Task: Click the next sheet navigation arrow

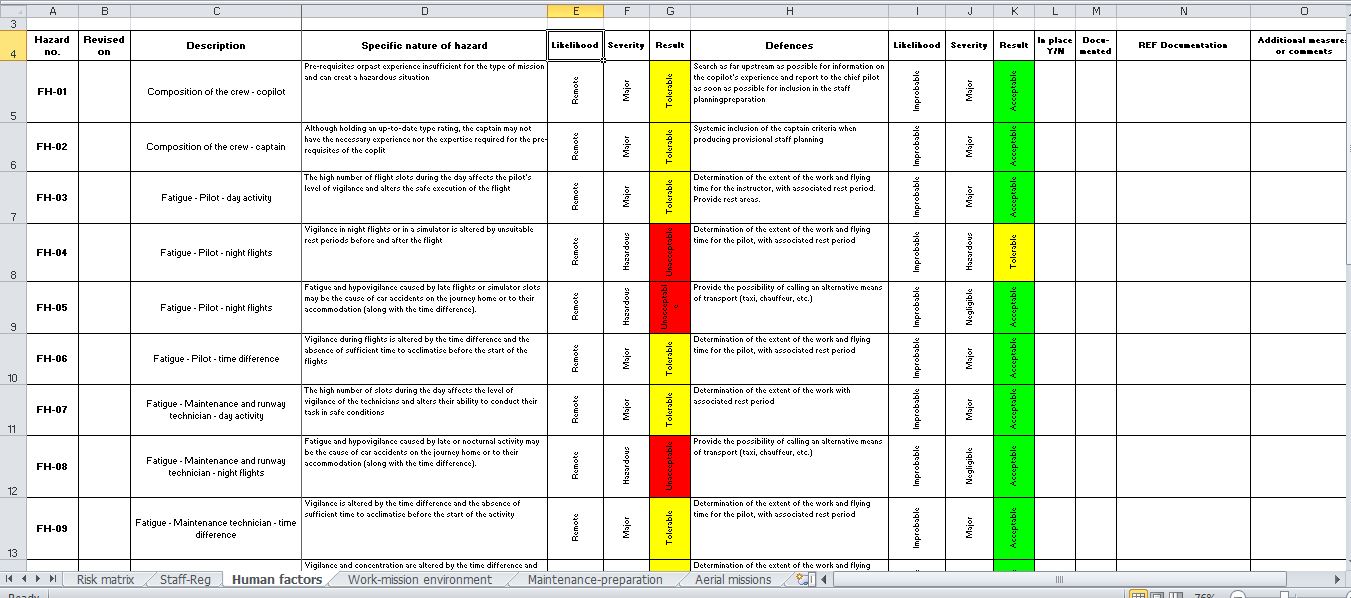Action: click(38, 579)
